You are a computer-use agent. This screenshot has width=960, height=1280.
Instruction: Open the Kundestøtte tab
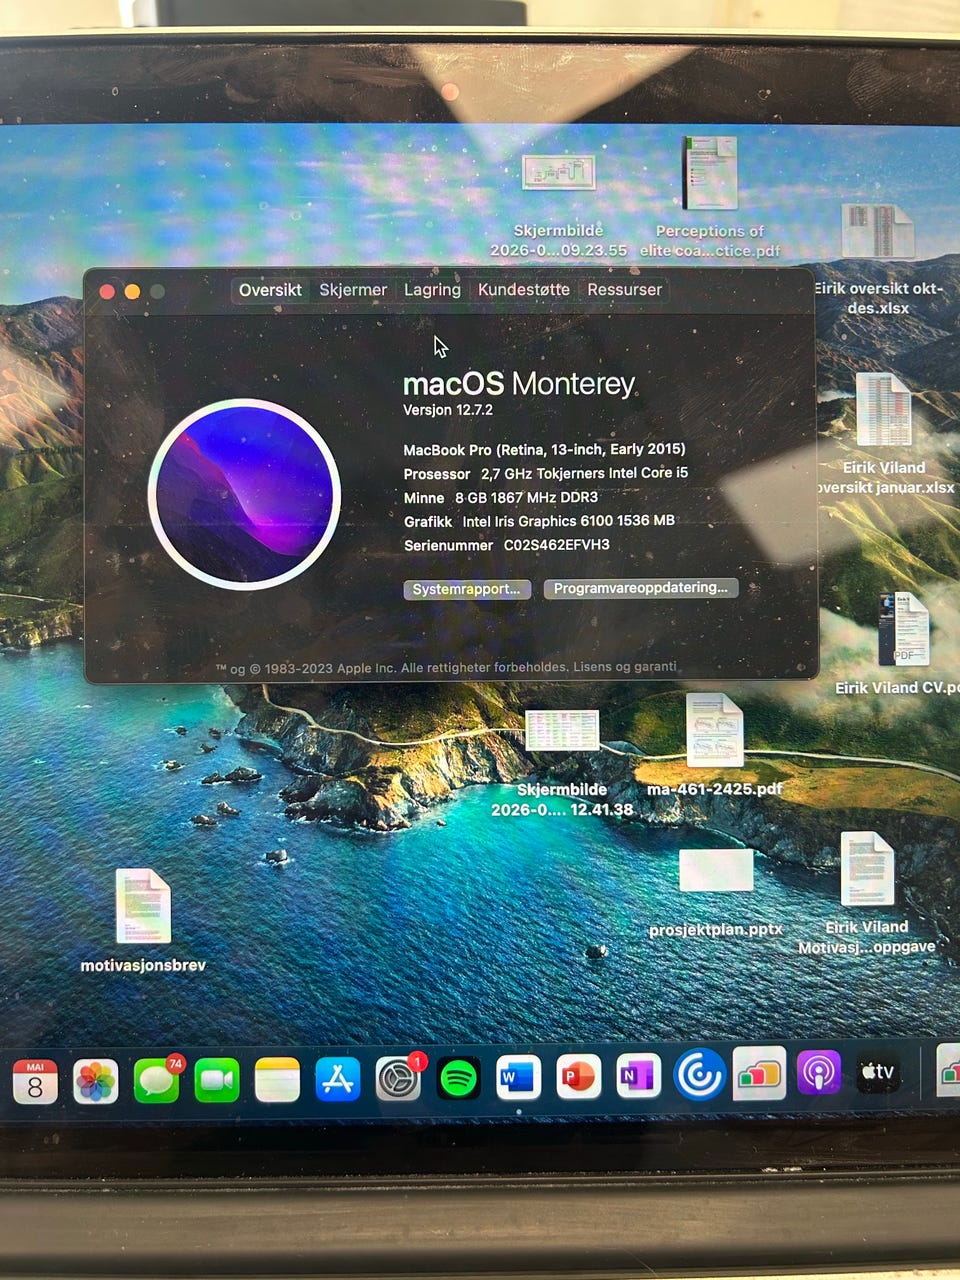(x=524, y=290)
